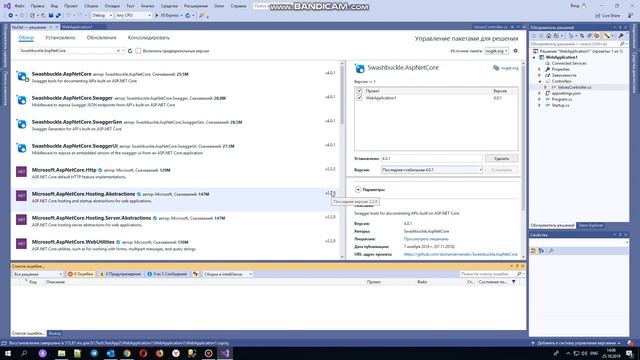Clear the package search box text
This screenshot has height=360, width=640.
coord(118,51)
